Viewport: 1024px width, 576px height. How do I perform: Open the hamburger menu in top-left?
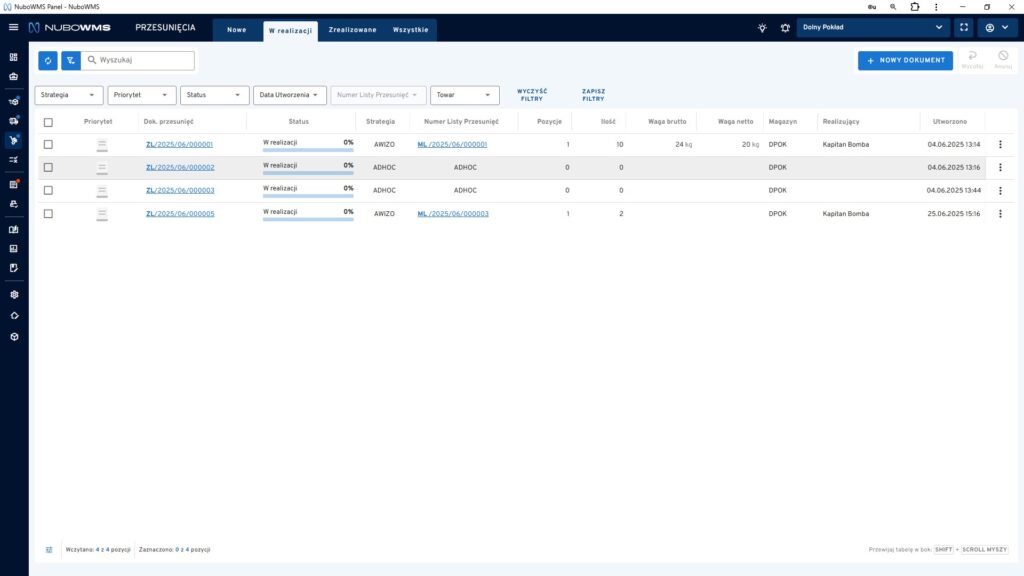click(13, 27)
